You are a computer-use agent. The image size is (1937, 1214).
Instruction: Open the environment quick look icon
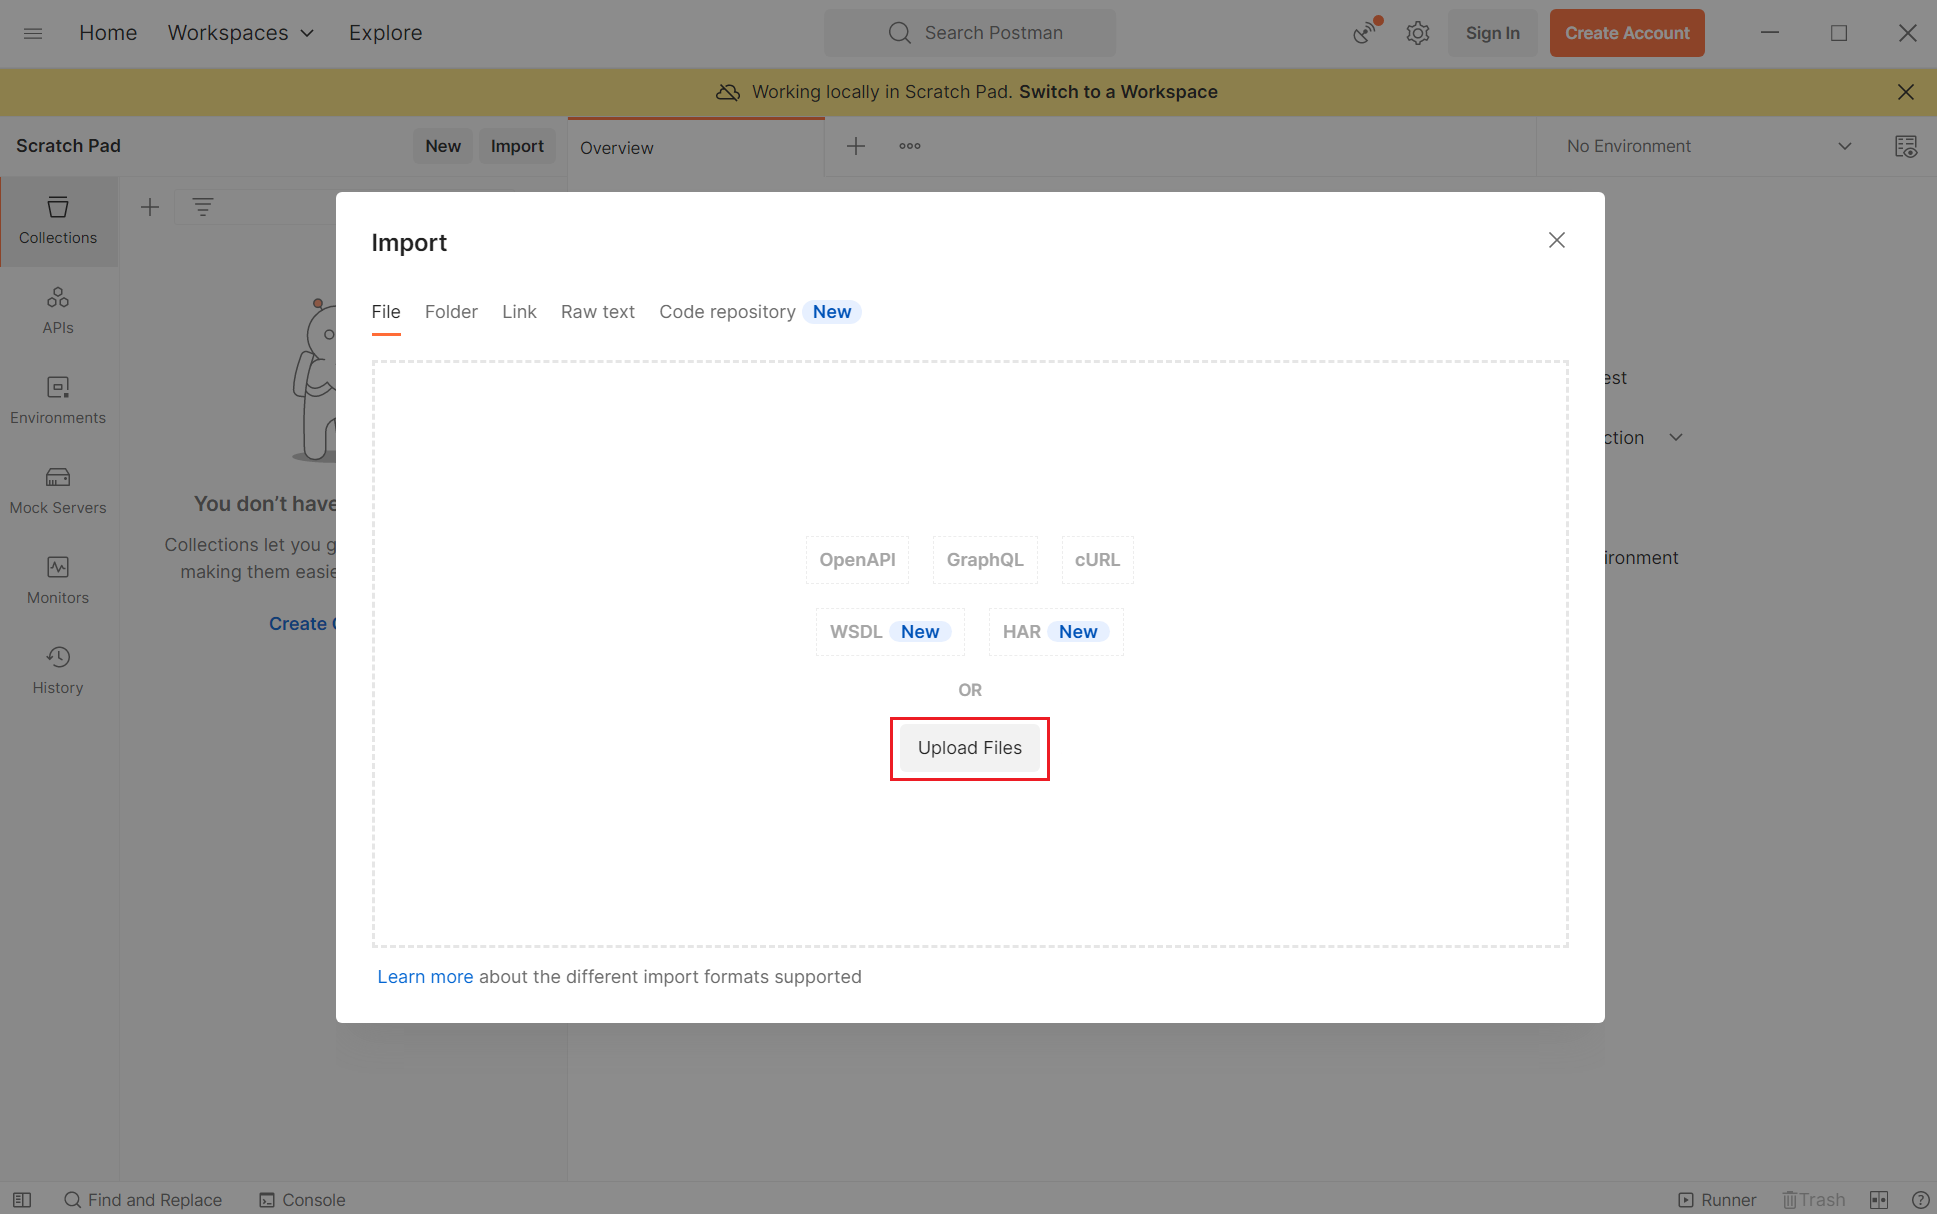[x=1906, y=146]
